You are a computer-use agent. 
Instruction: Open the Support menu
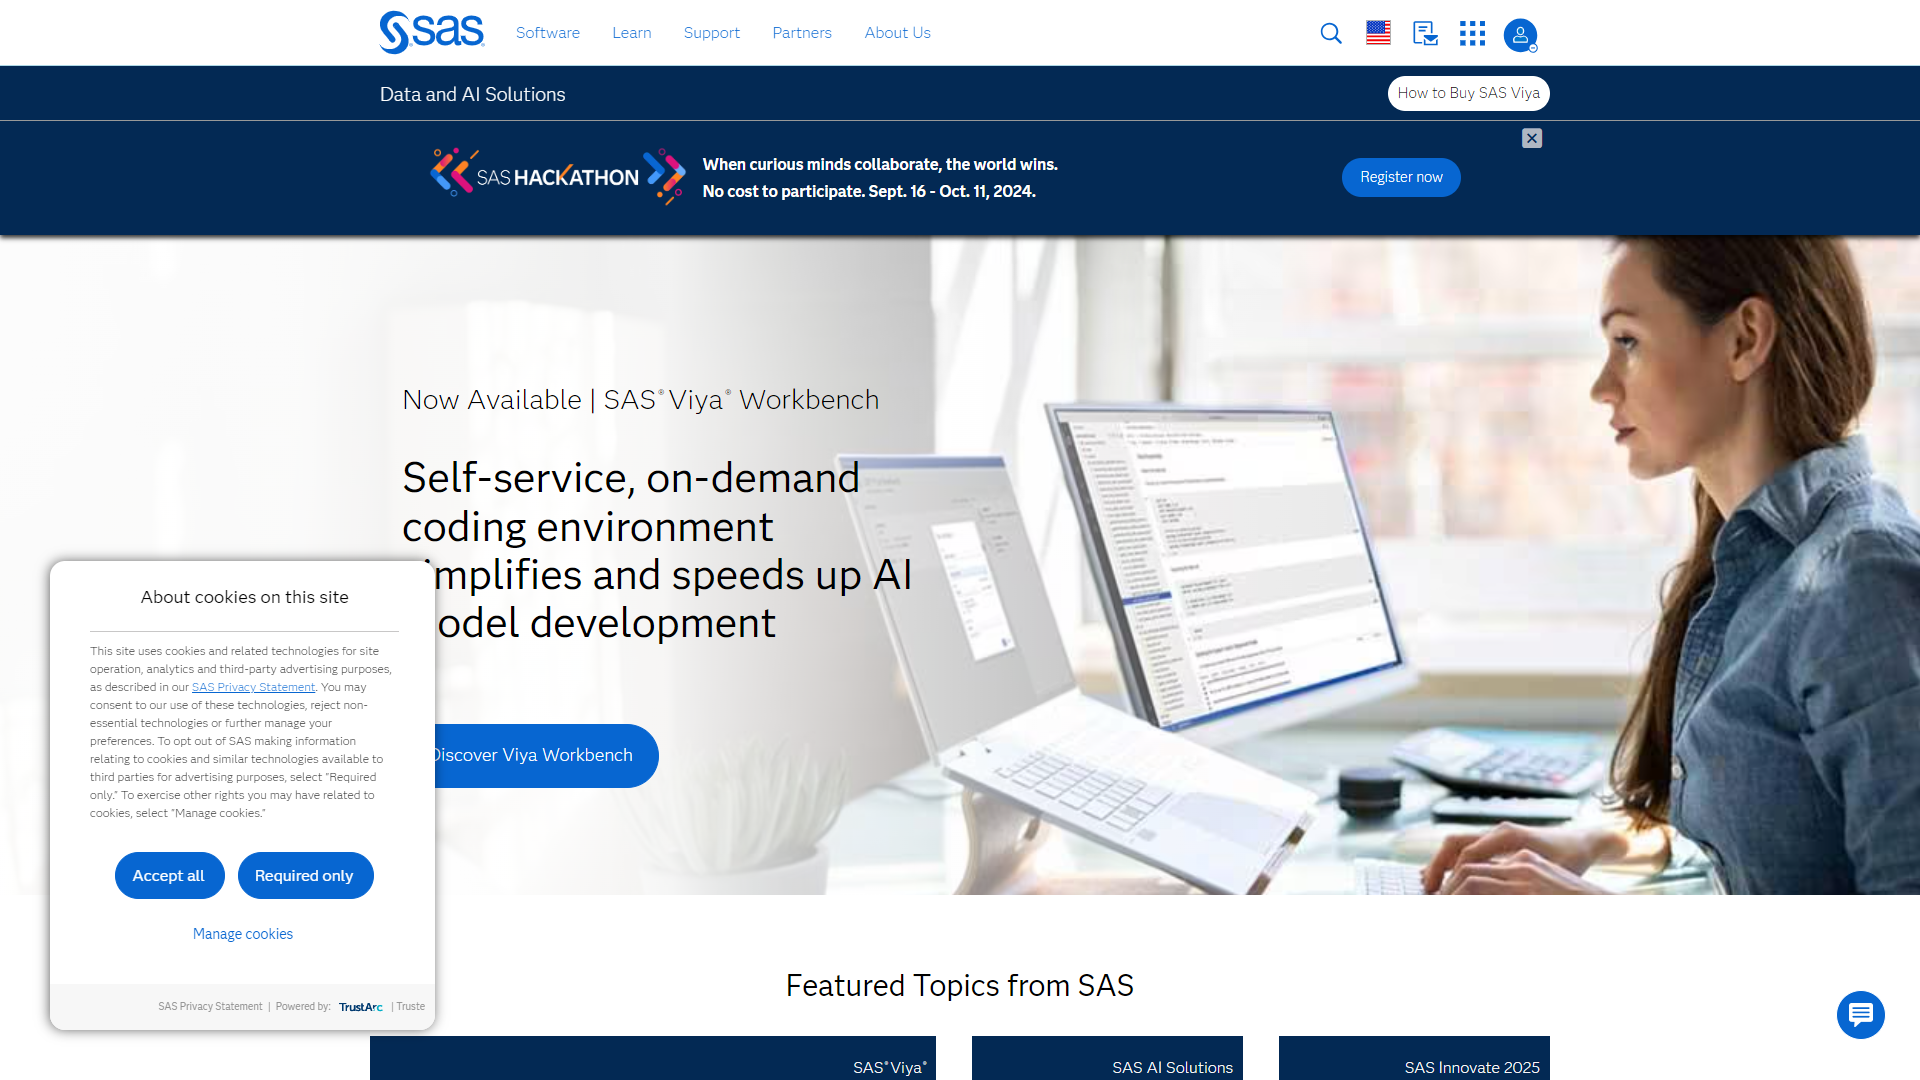[711, 32]
